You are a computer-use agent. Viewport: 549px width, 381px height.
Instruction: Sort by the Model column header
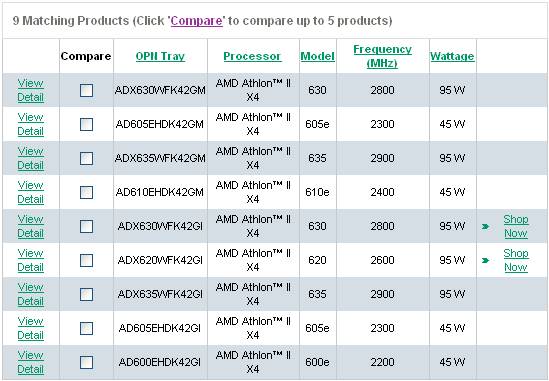click(x=318, y=56)
